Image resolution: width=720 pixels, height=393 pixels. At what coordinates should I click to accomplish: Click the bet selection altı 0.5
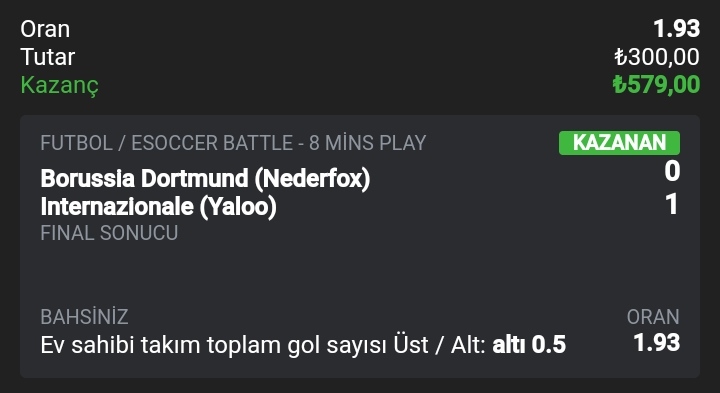529,345
